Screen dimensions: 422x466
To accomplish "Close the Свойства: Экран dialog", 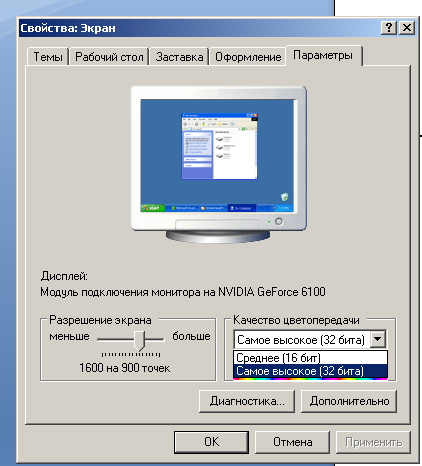I will click(407, 28).
